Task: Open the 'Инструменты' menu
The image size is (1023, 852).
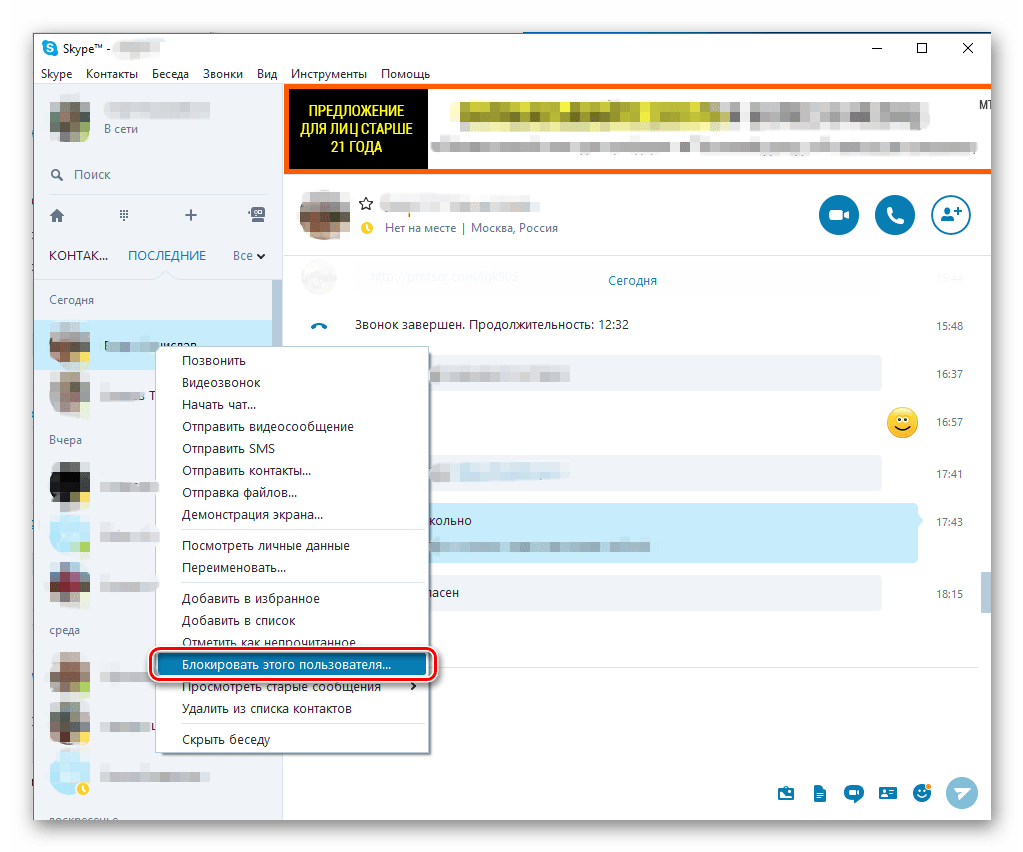Action: 328,74
